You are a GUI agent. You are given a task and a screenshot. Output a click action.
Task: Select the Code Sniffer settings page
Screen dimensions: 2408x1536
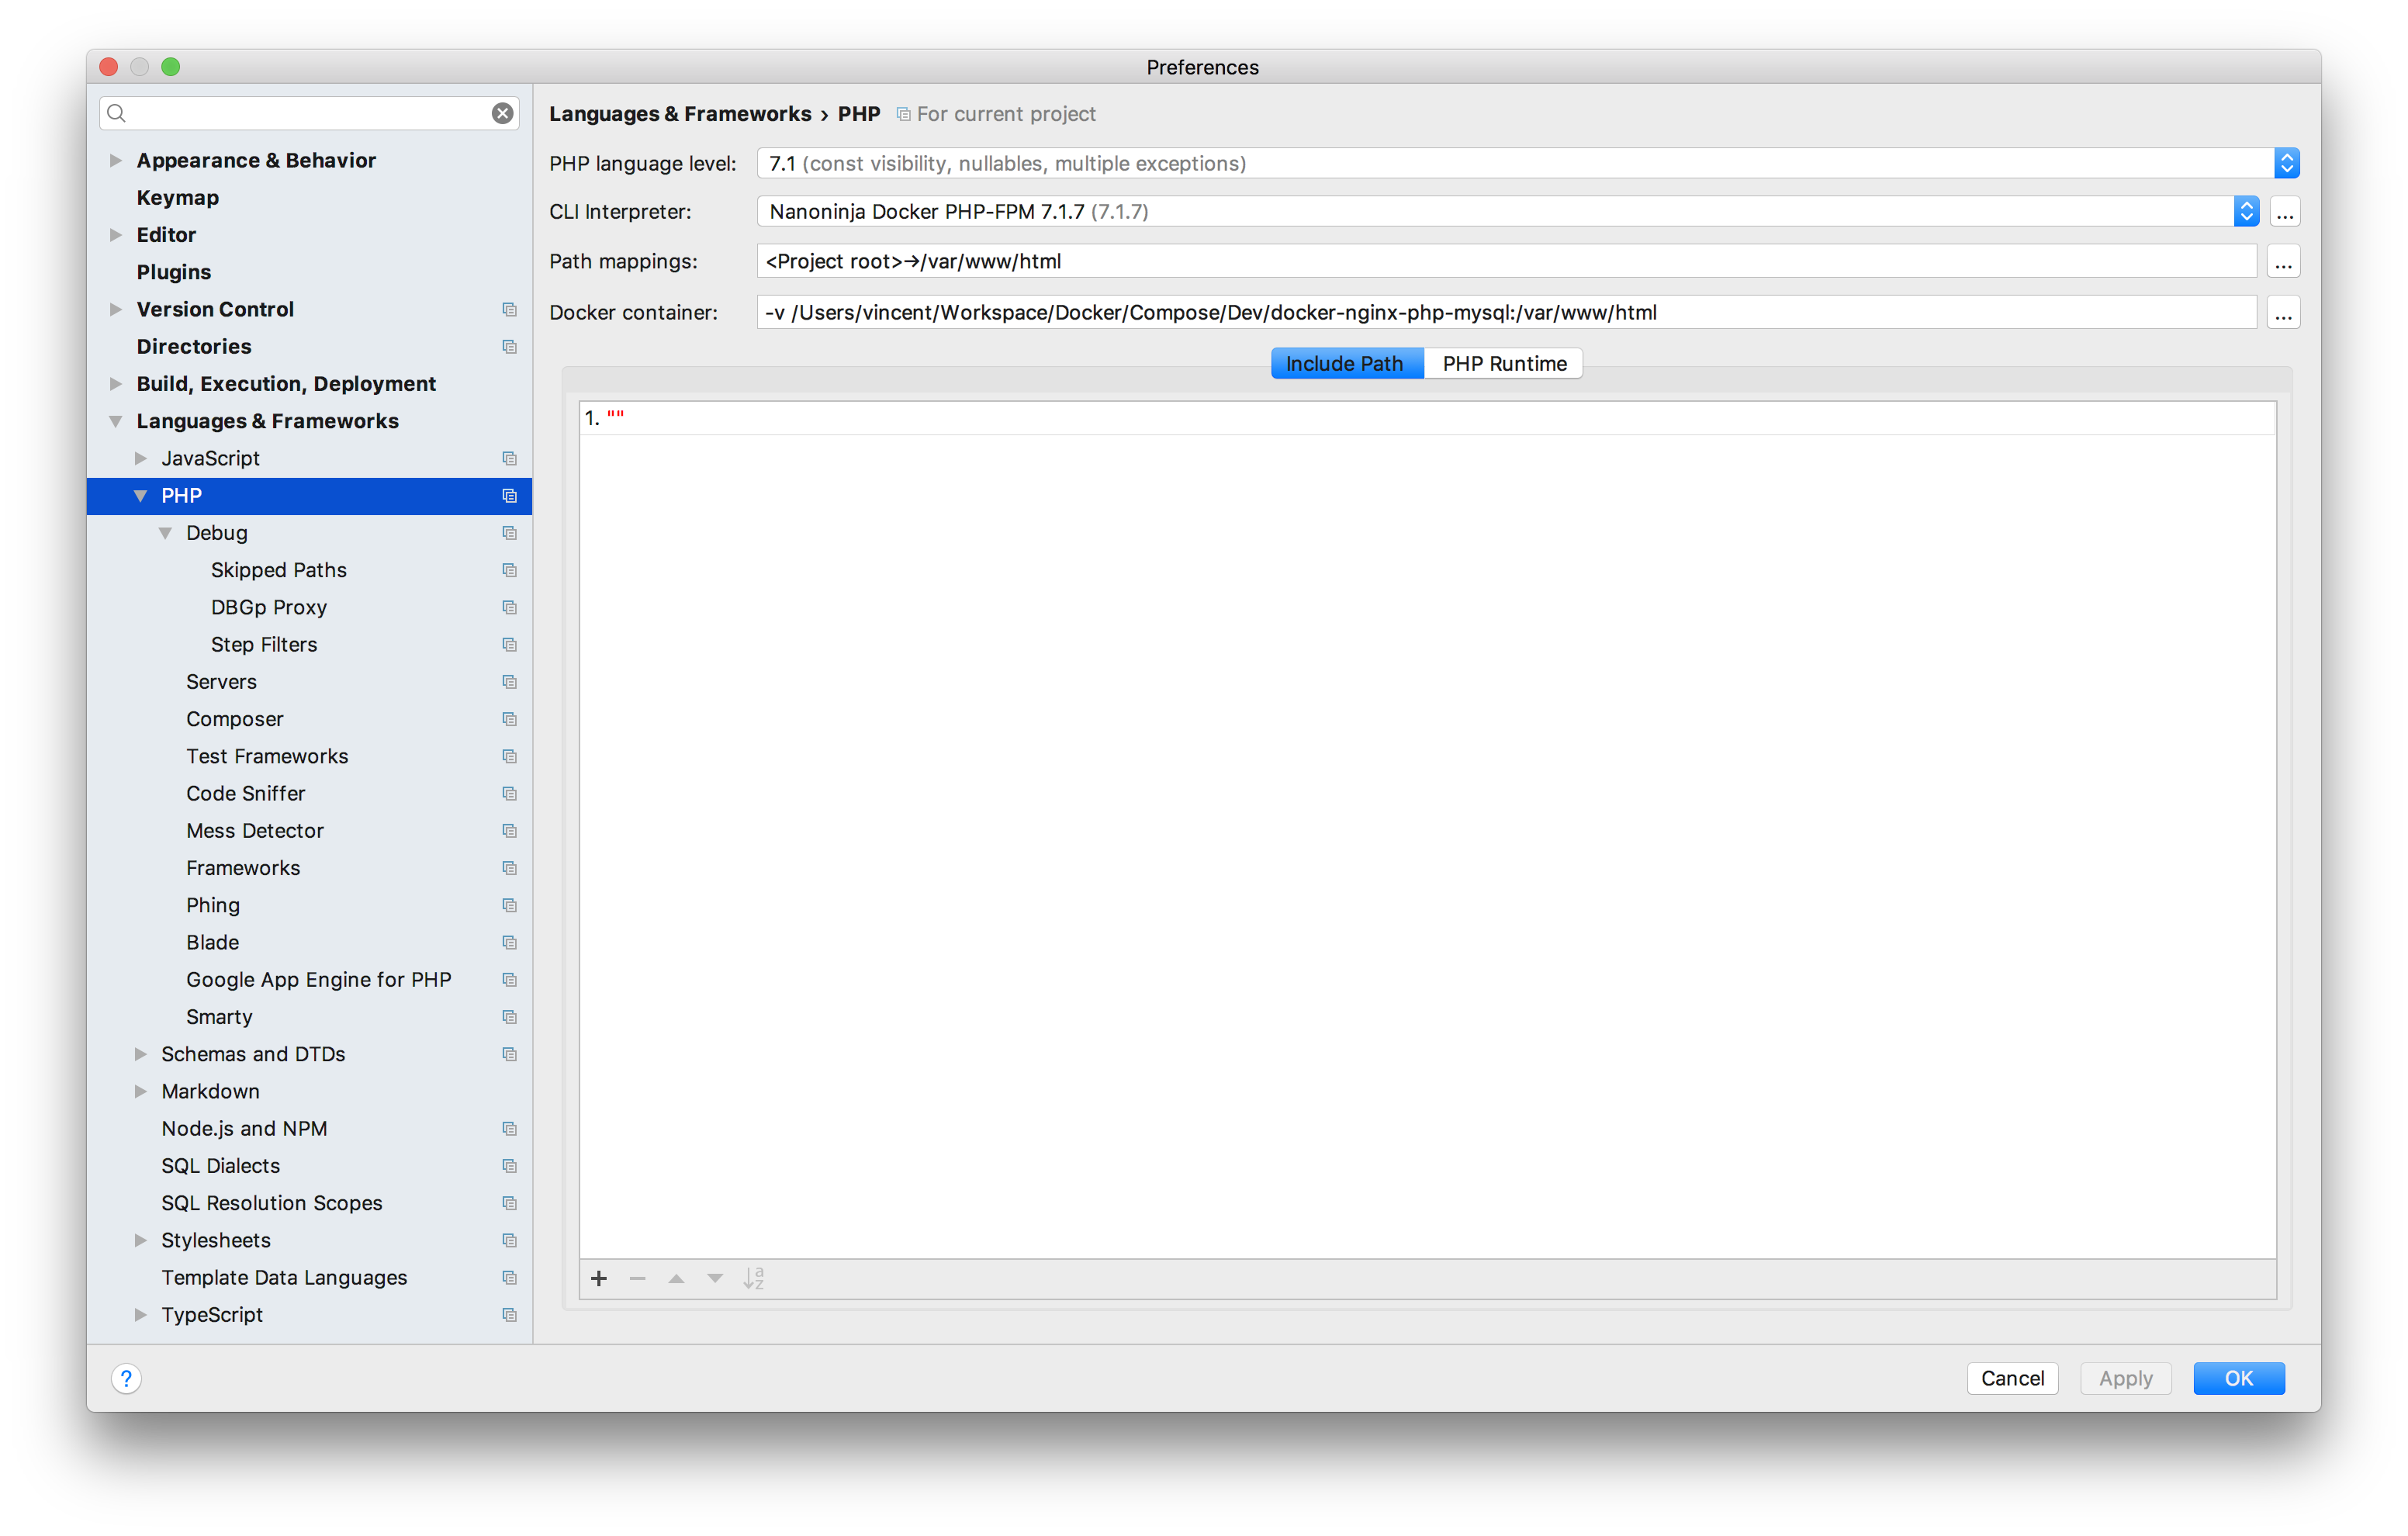pyautogui.click(x=245, y=793)
